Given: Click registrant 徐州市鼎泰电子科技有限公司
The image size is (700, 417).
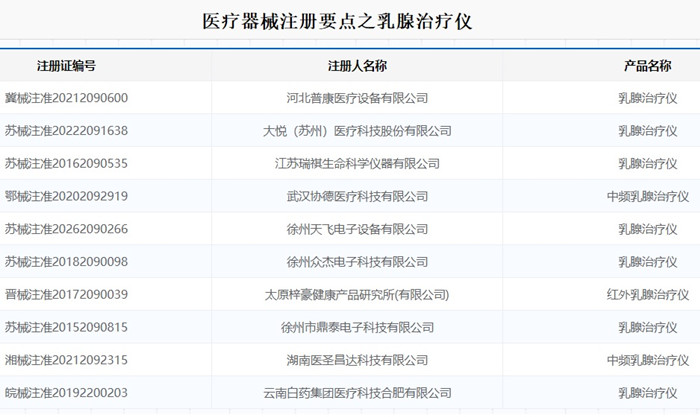Looking at the screenshot, I should [x=357, y=327].
